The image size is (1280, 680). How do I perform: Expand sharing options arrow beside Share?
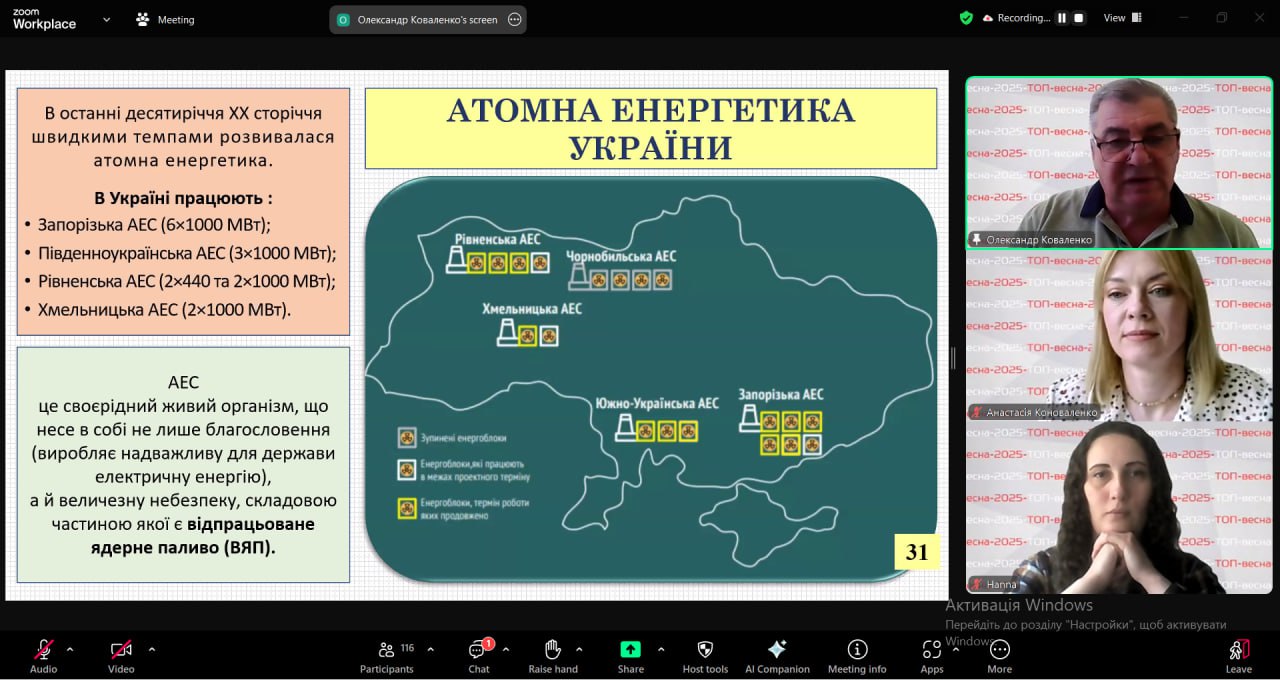coord(661,649)
